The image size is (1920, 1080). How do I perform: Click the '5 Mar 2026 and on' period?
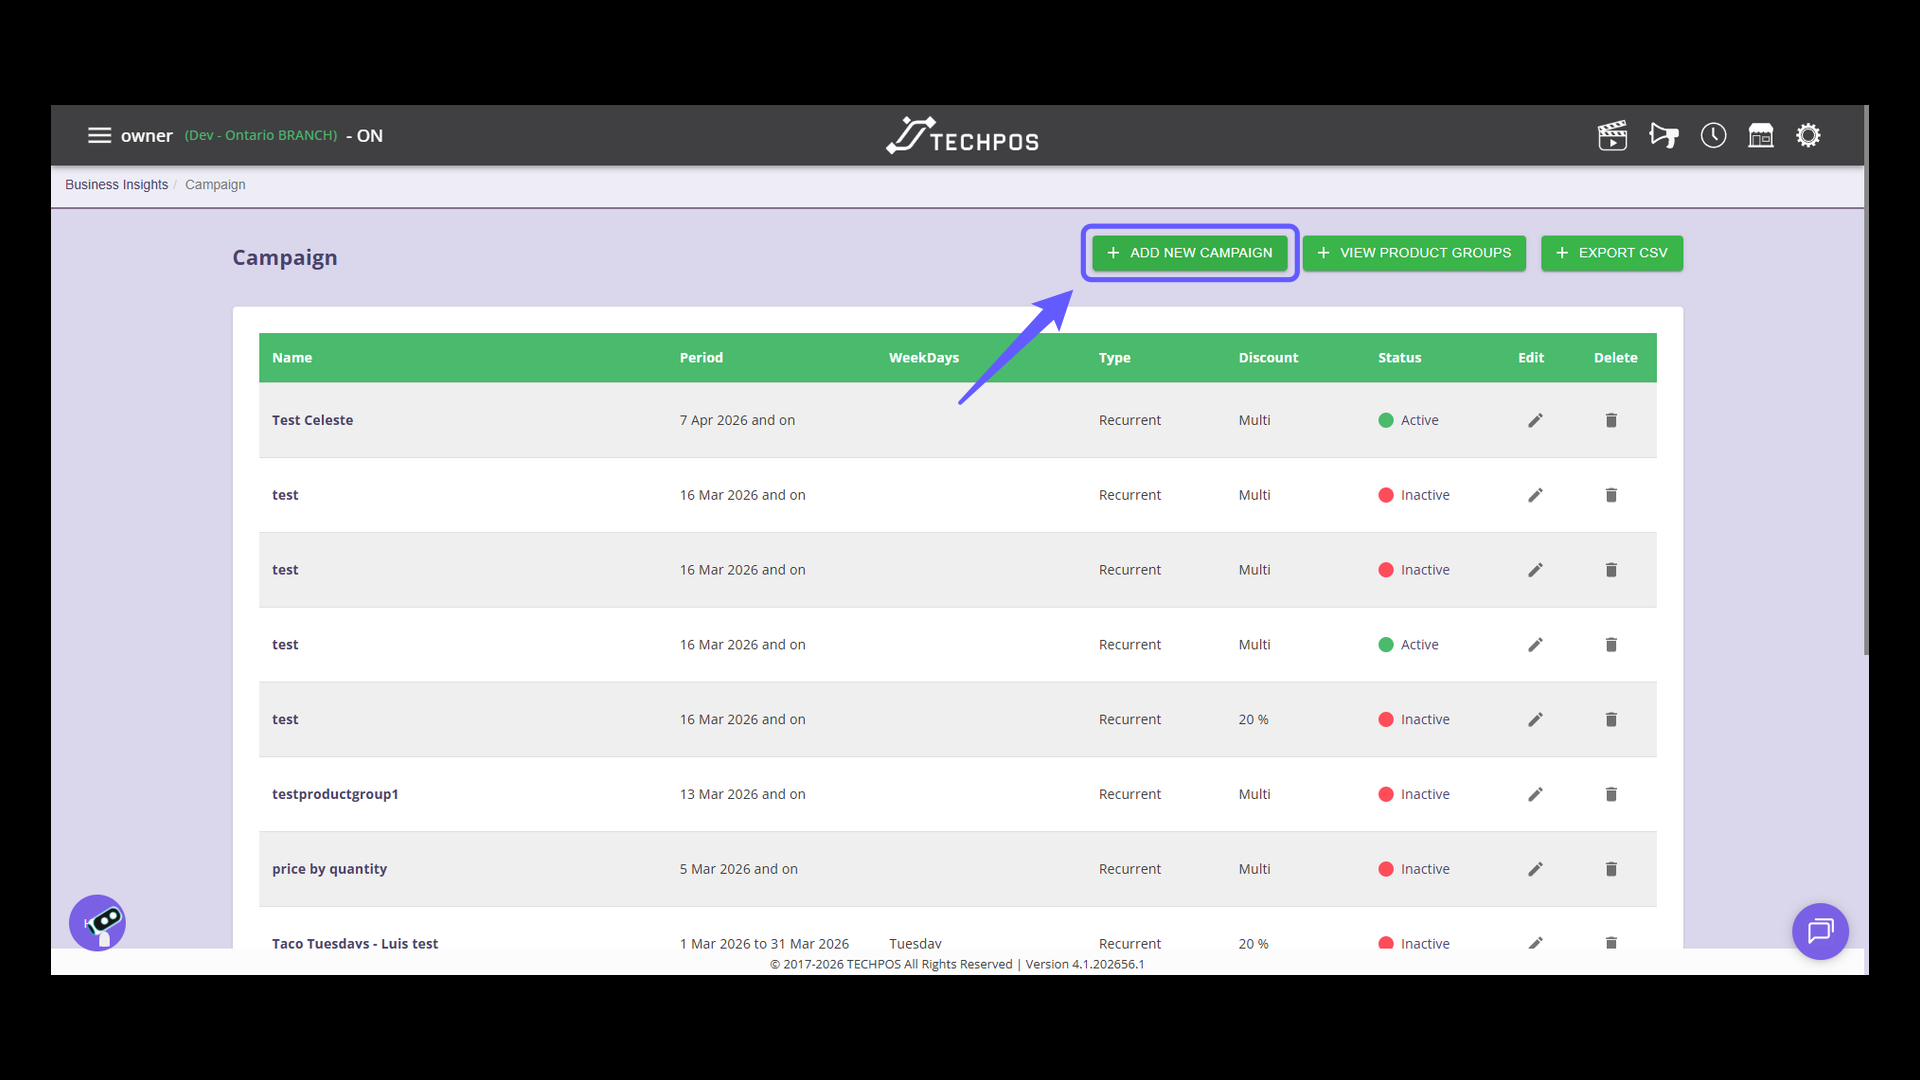coord(739,869)
